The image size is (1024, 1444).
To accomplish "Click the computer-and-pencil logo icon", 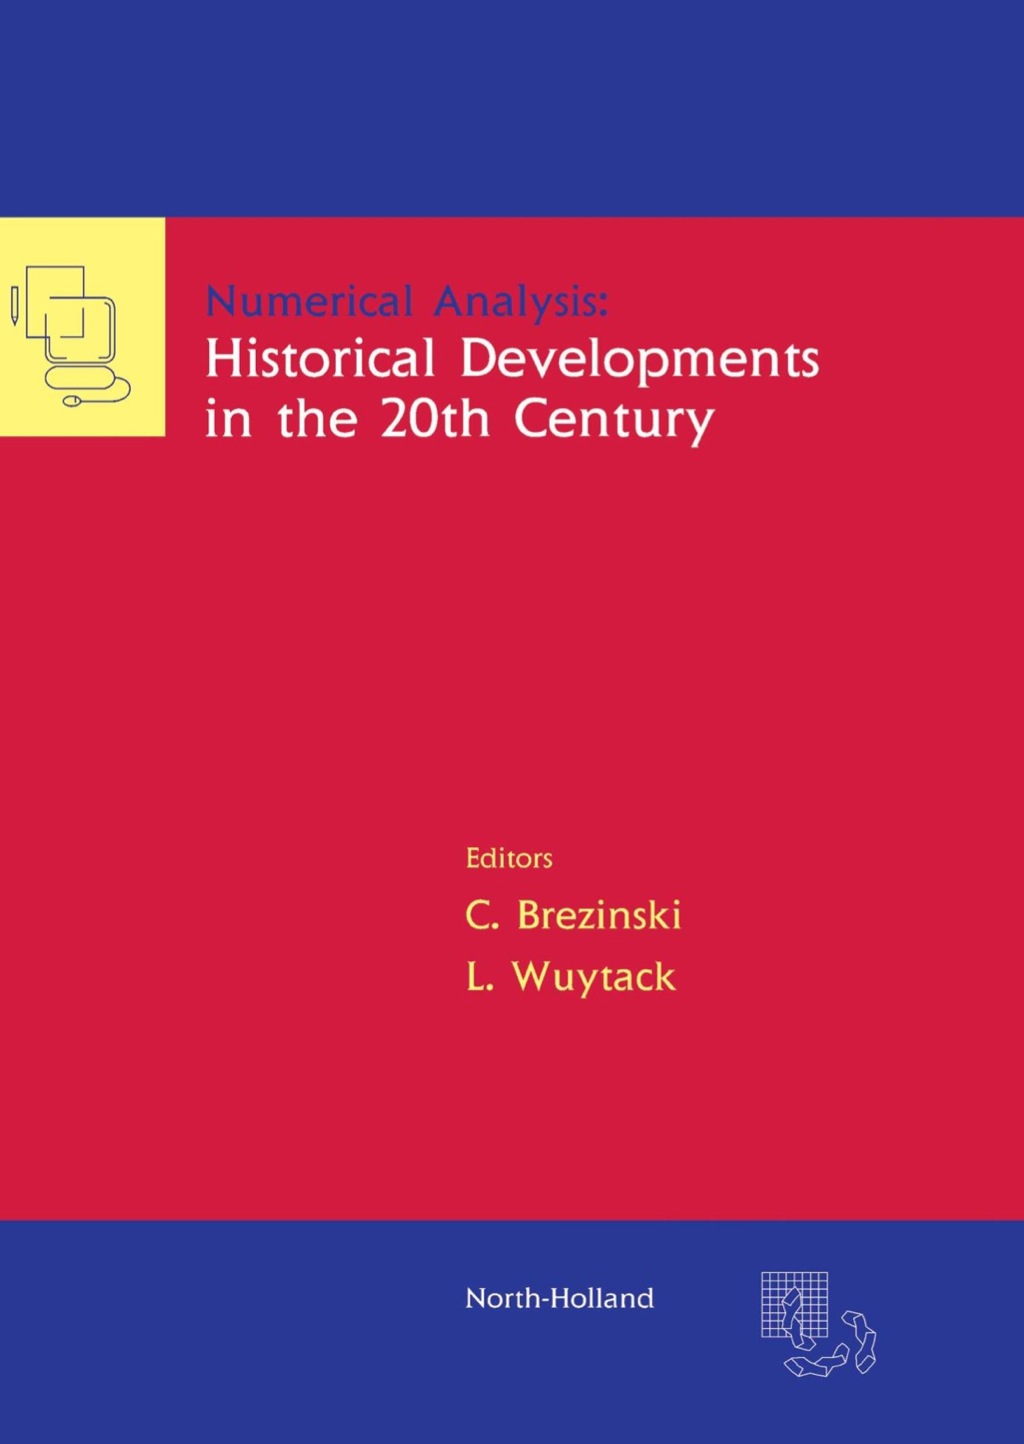I will coord(80,330).
